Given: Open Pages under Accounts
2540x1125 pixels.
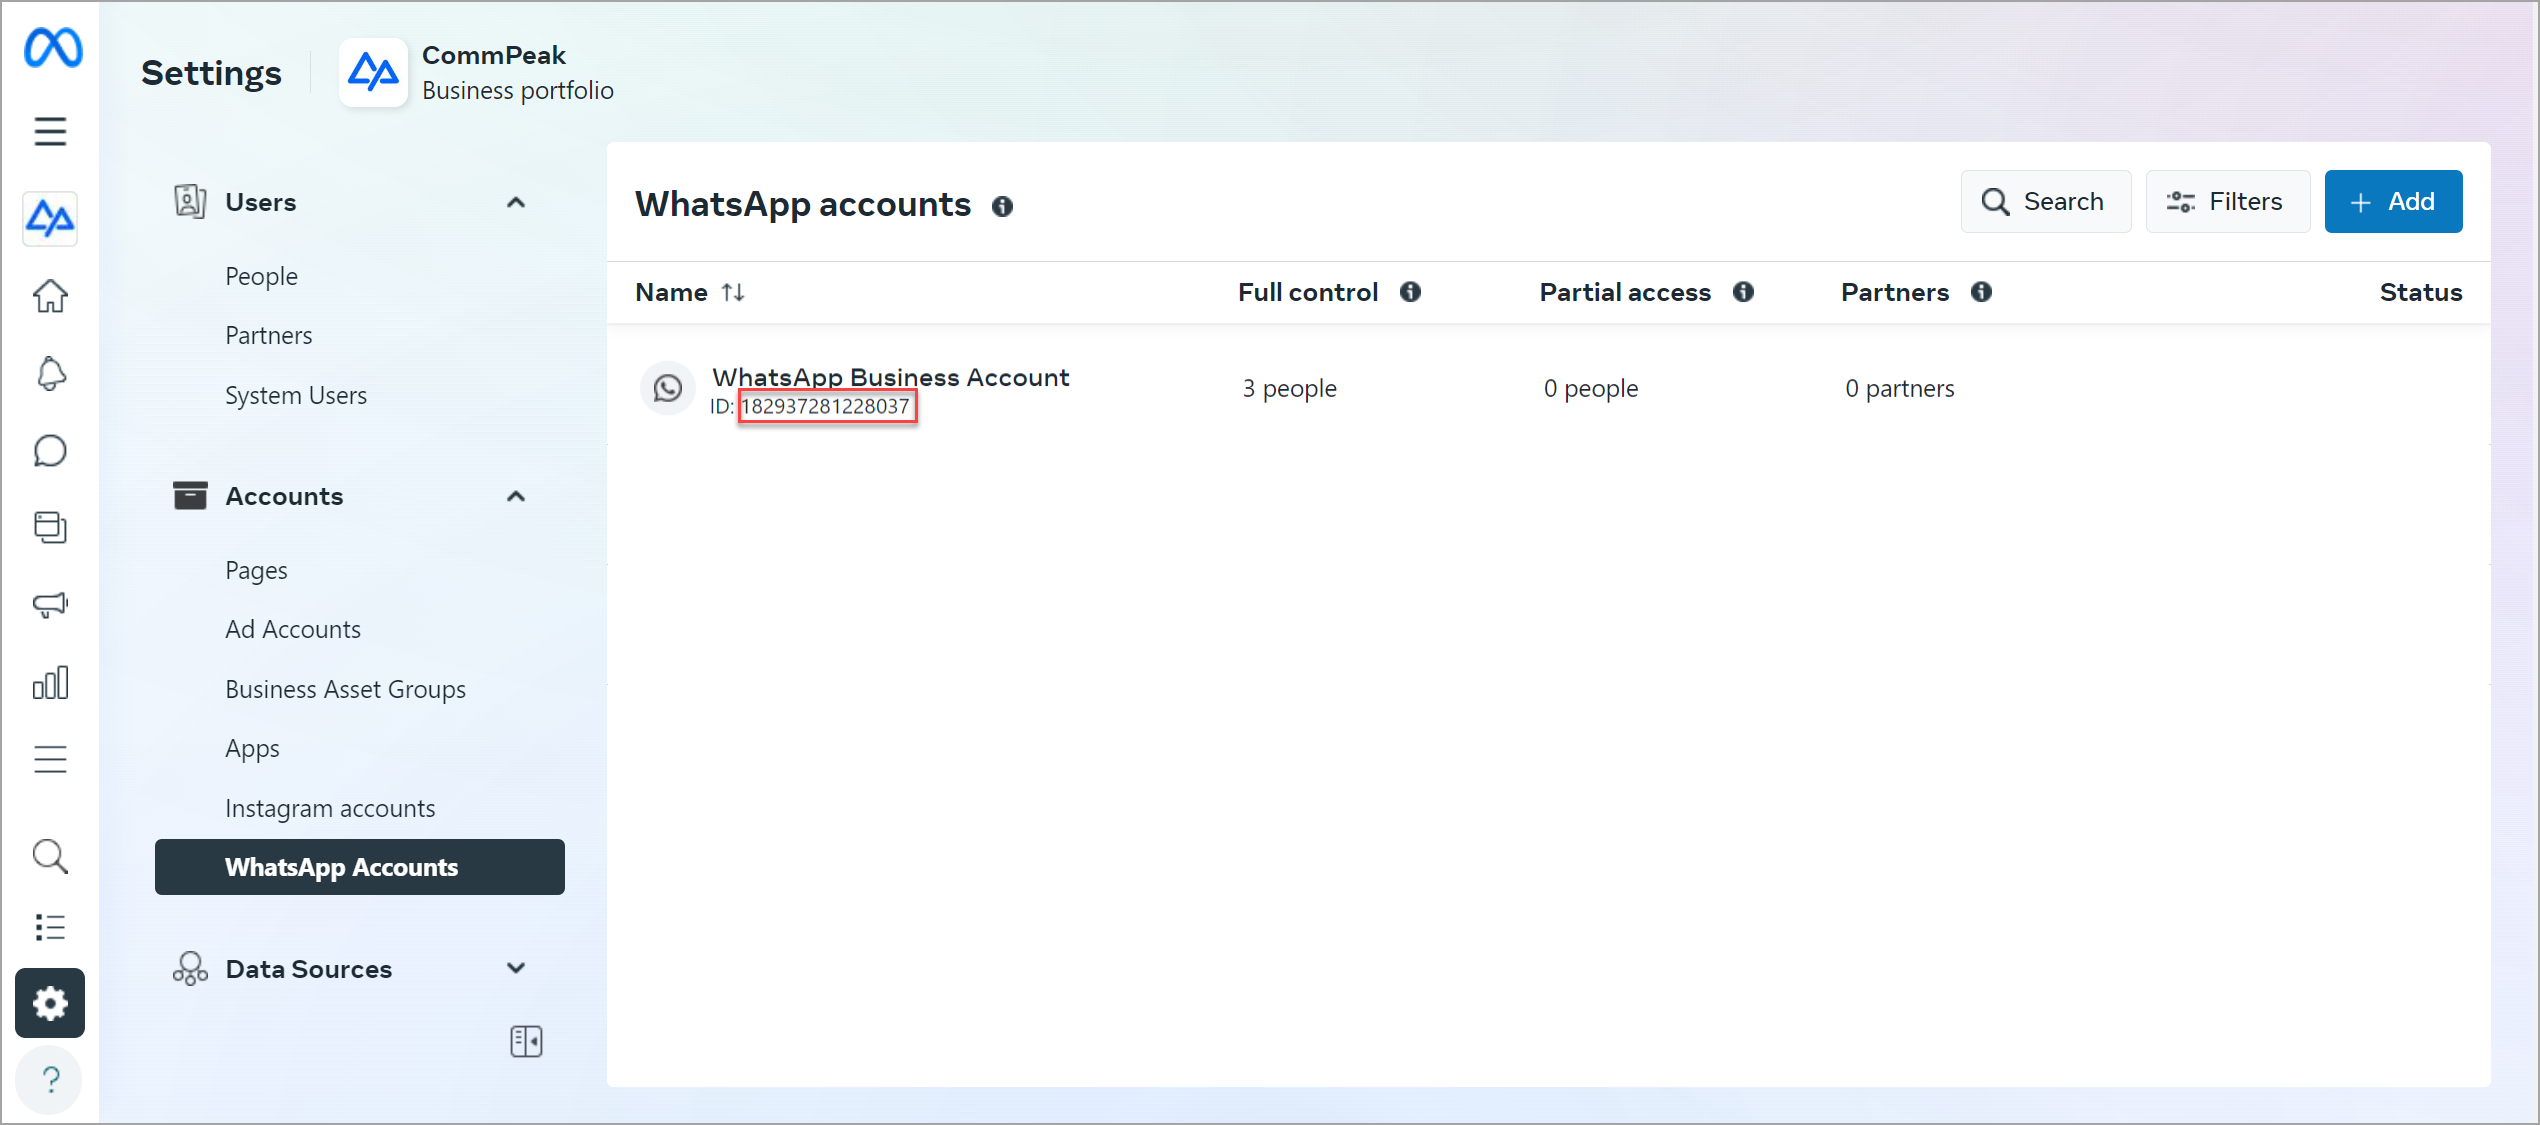Looking at the screenshot, I should point(256,570).
